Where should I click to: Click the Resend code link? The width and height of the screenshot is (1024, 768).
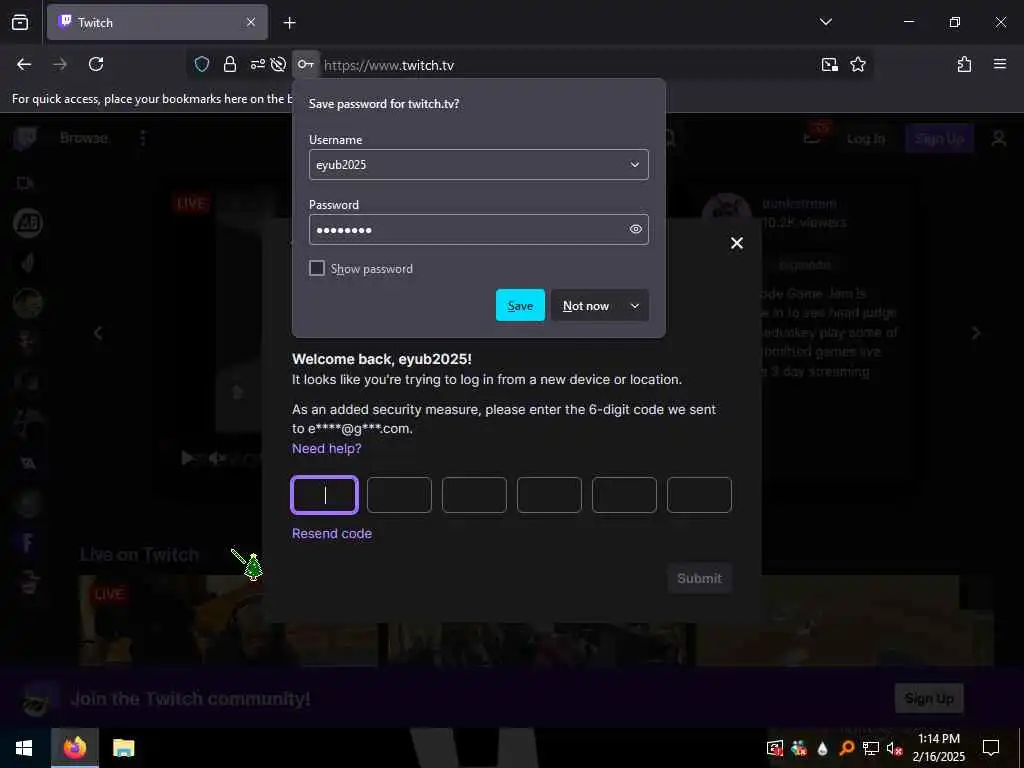(332, 534)
